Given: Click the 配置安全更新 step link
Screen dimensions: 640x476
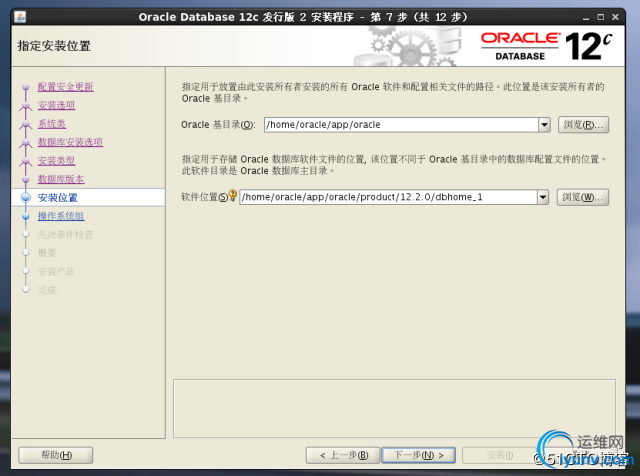Looking at the screenshot, I should [x=66, y=87].
